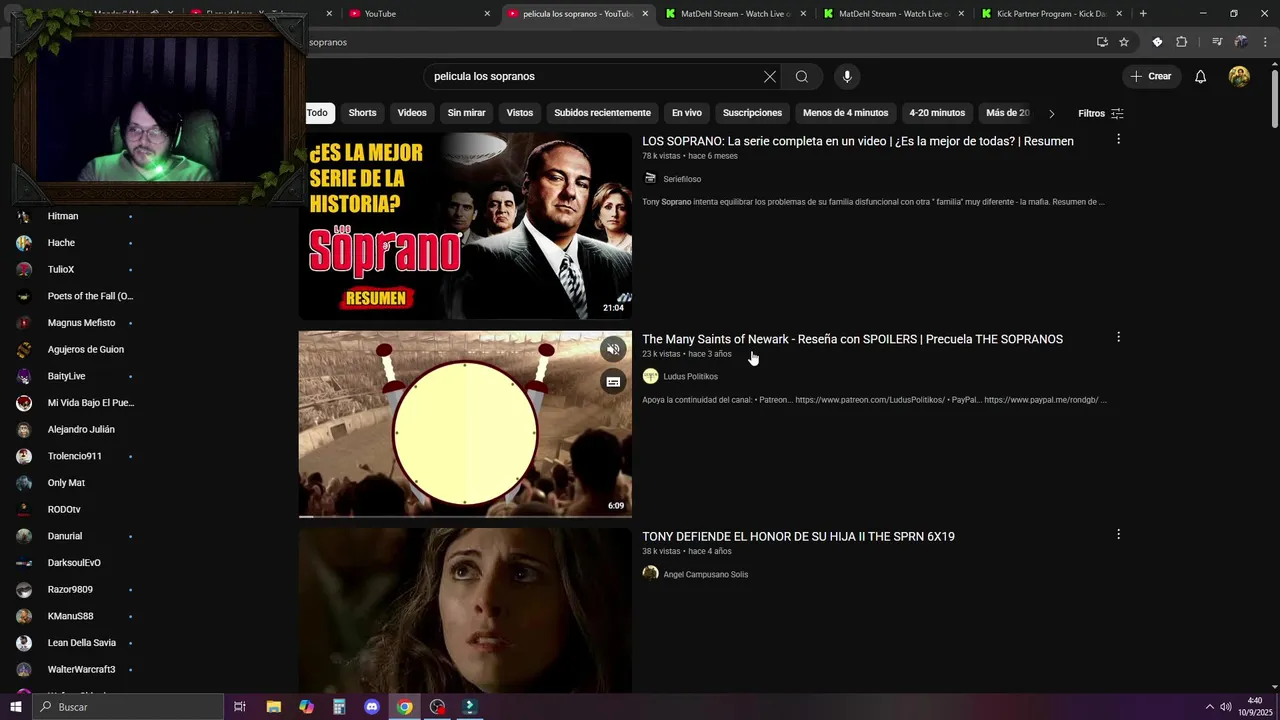This screenshot has height=720, width=1280.
Task: Select the Videos filter chip
Action: click(412, 113)
